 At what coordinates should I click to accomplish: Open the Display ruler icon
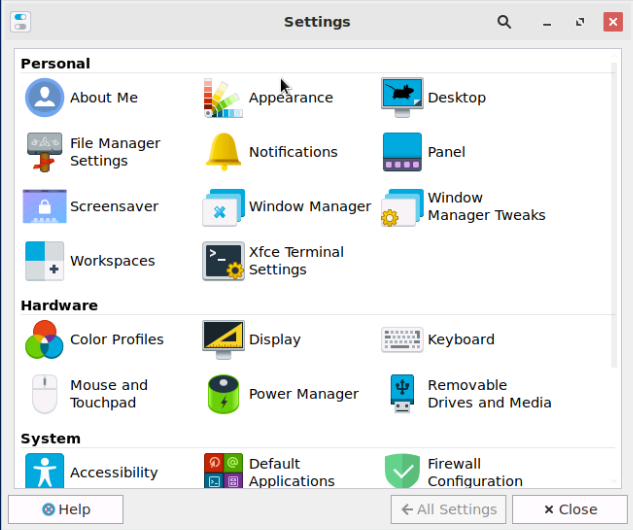pyautogui.click(x=223, y=339)
